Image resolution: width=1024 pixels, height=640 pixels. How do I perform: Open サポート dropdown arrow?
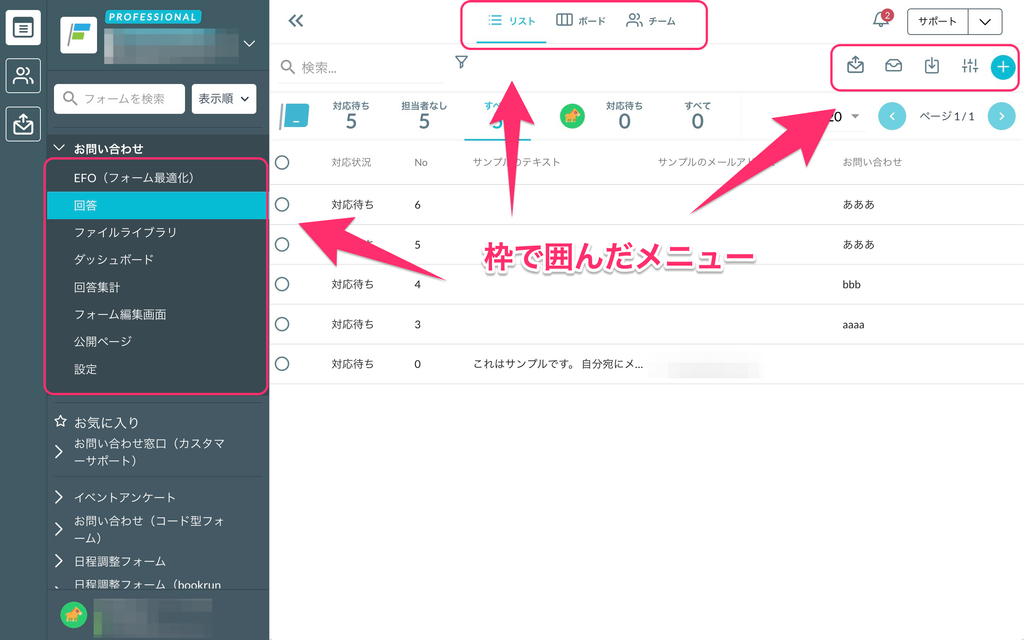coord(985,22)
